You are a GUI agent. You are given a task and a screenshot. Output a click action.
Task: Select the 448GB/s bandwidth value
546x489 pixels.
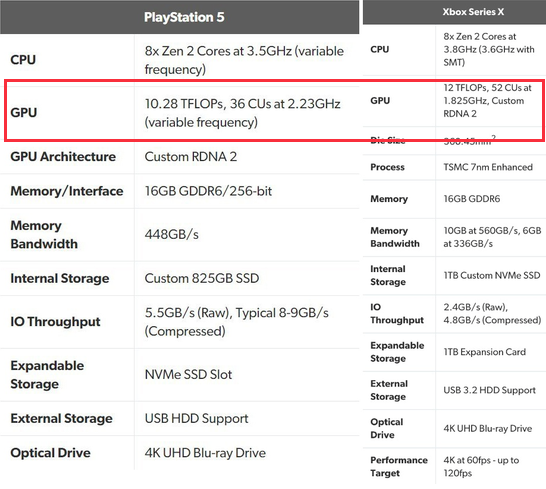(172, 234)
